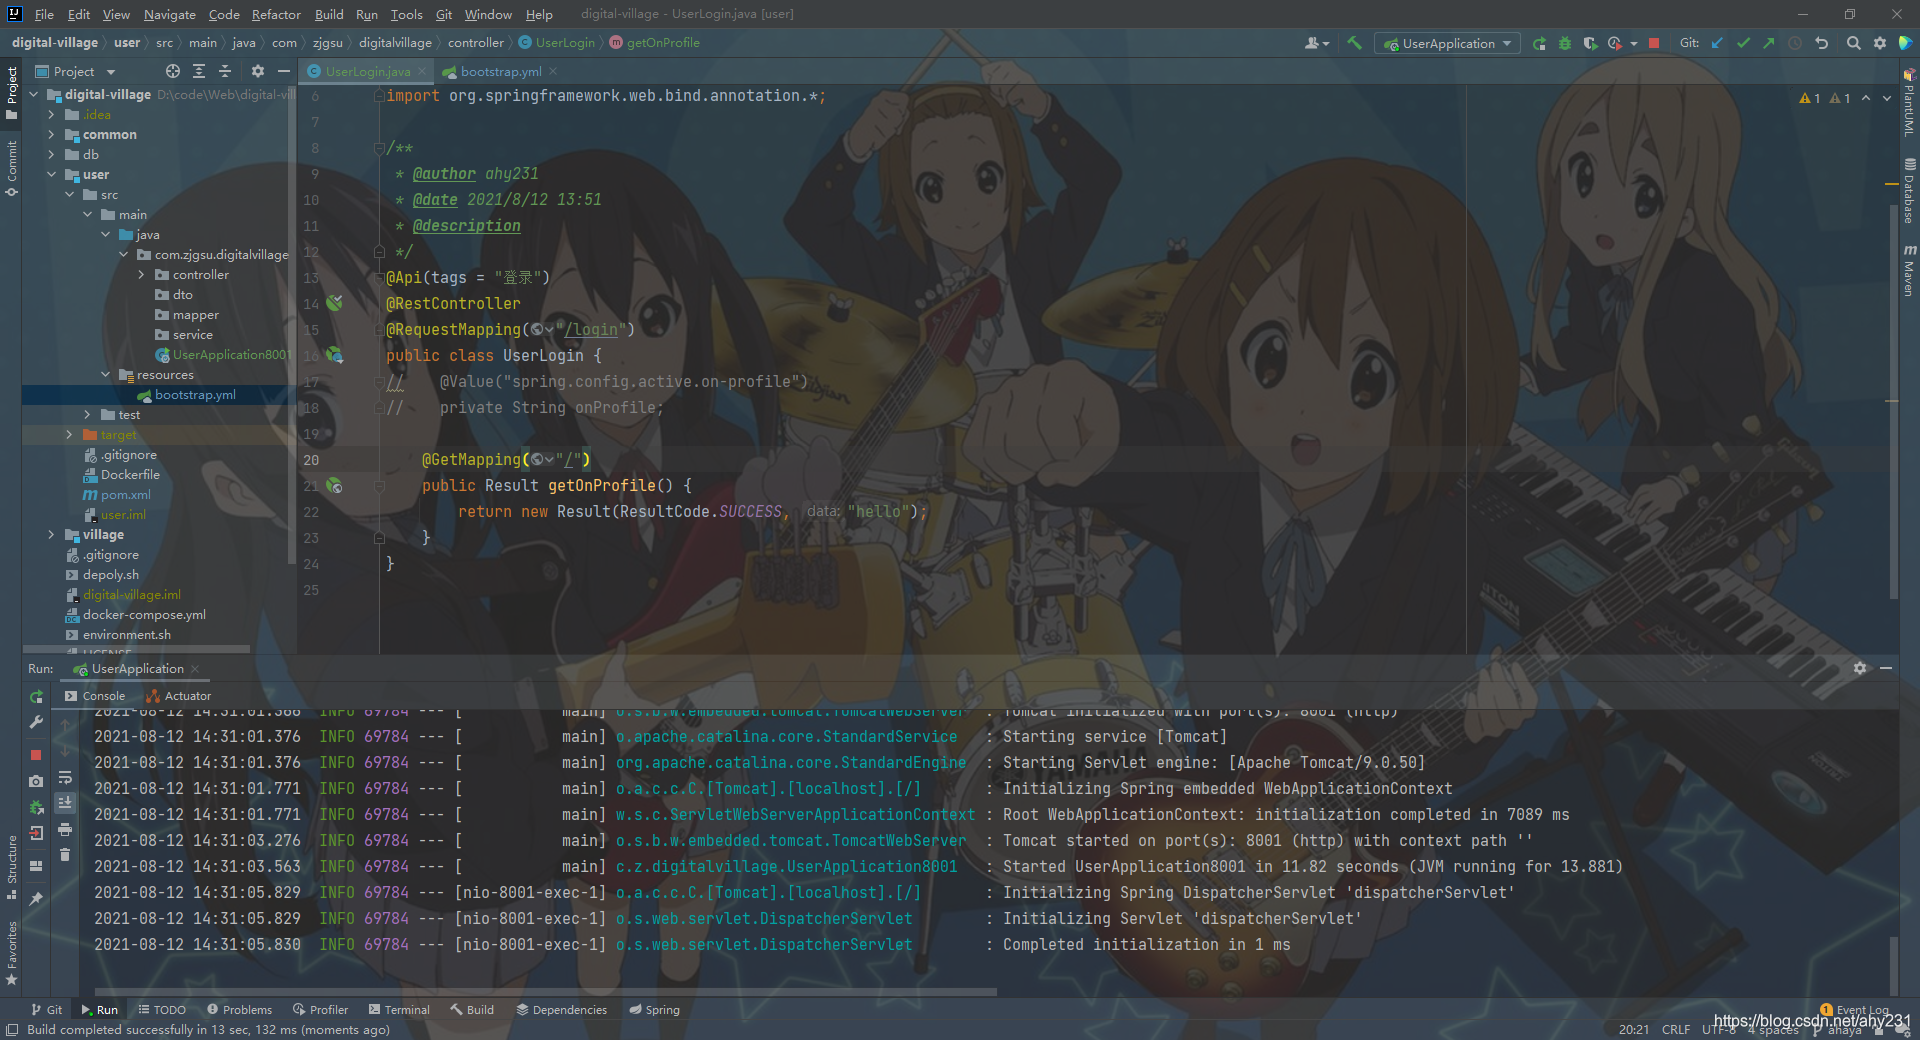Dump threads with the camera icon
1920x1040 pixels.
36,781
